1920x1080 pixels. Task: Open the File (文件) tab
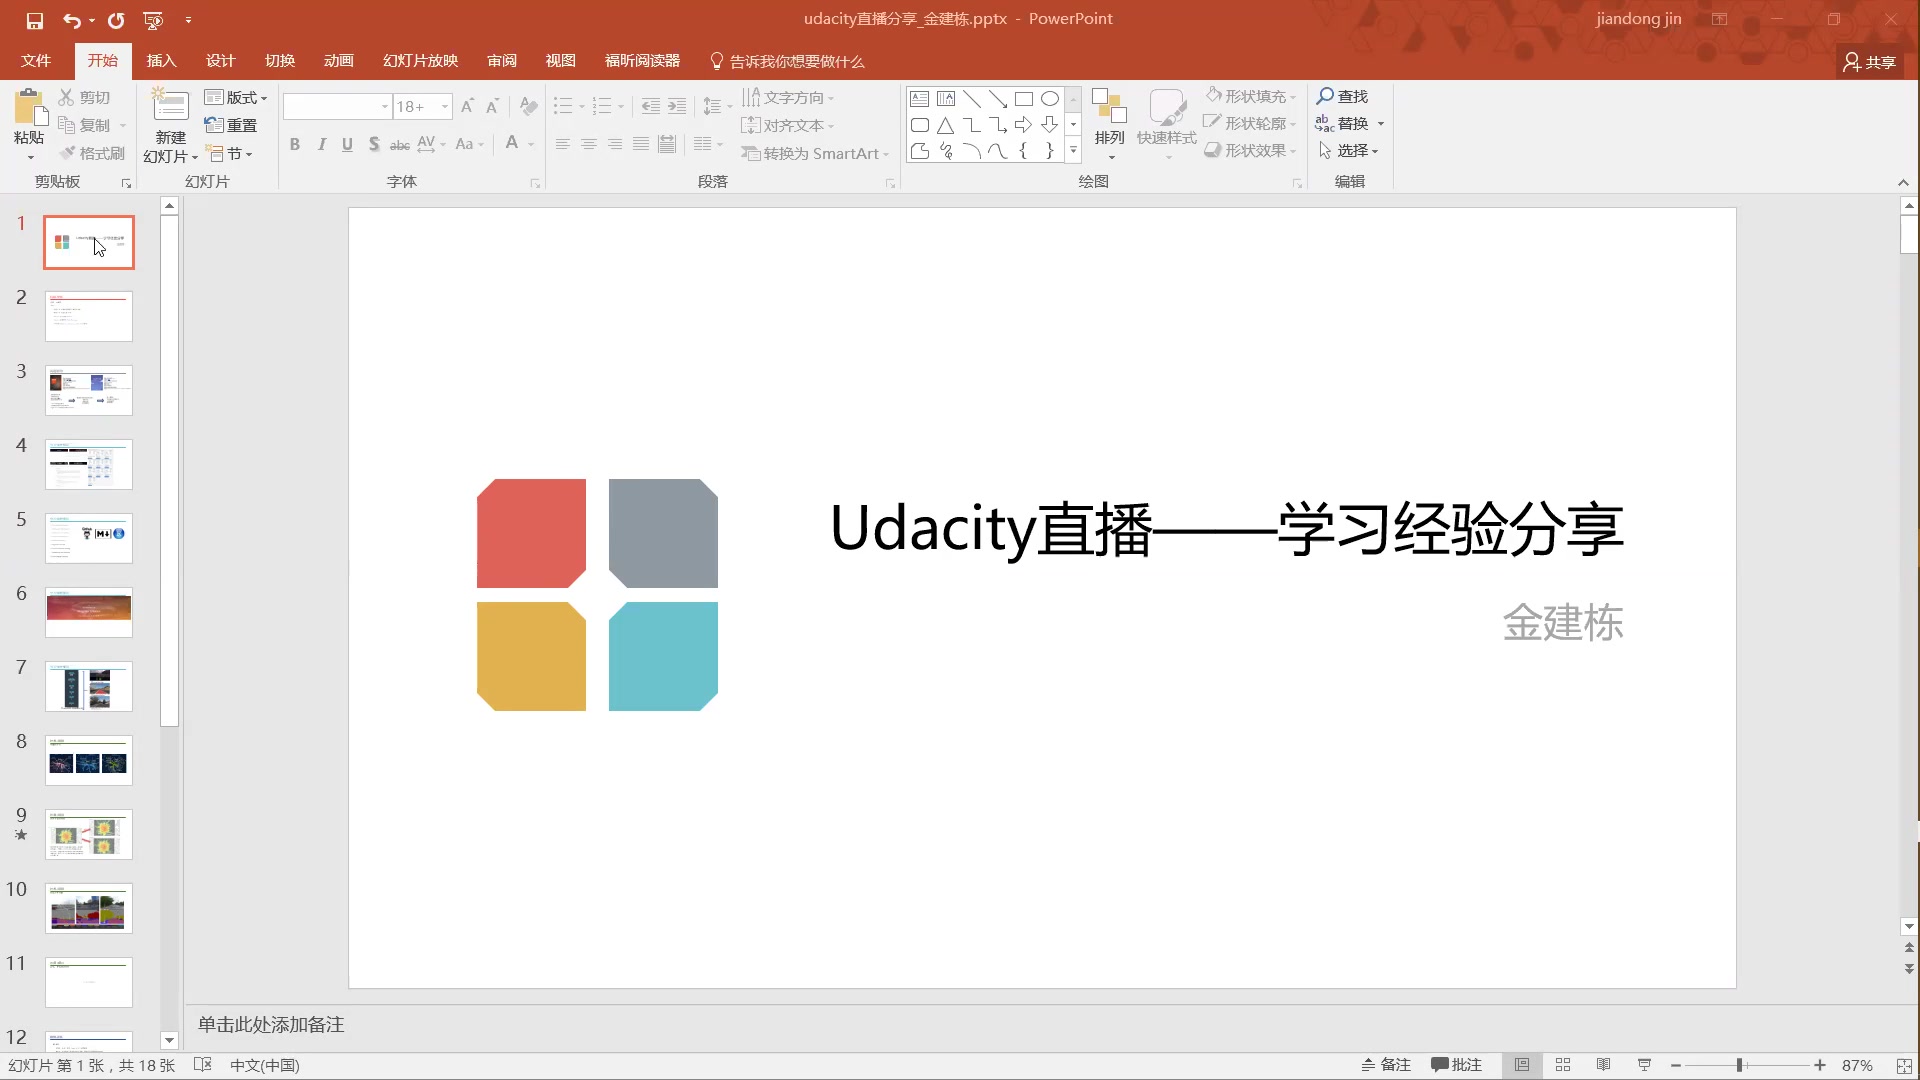(x=36, y=61)
